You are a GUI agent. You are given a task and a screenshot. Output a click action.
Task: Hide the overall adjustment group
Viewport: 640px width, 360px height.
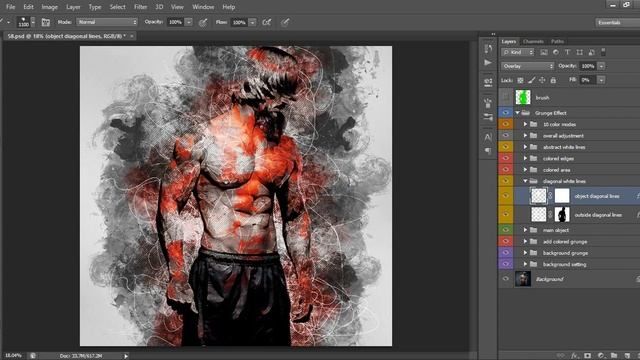(x=505, y=136)
